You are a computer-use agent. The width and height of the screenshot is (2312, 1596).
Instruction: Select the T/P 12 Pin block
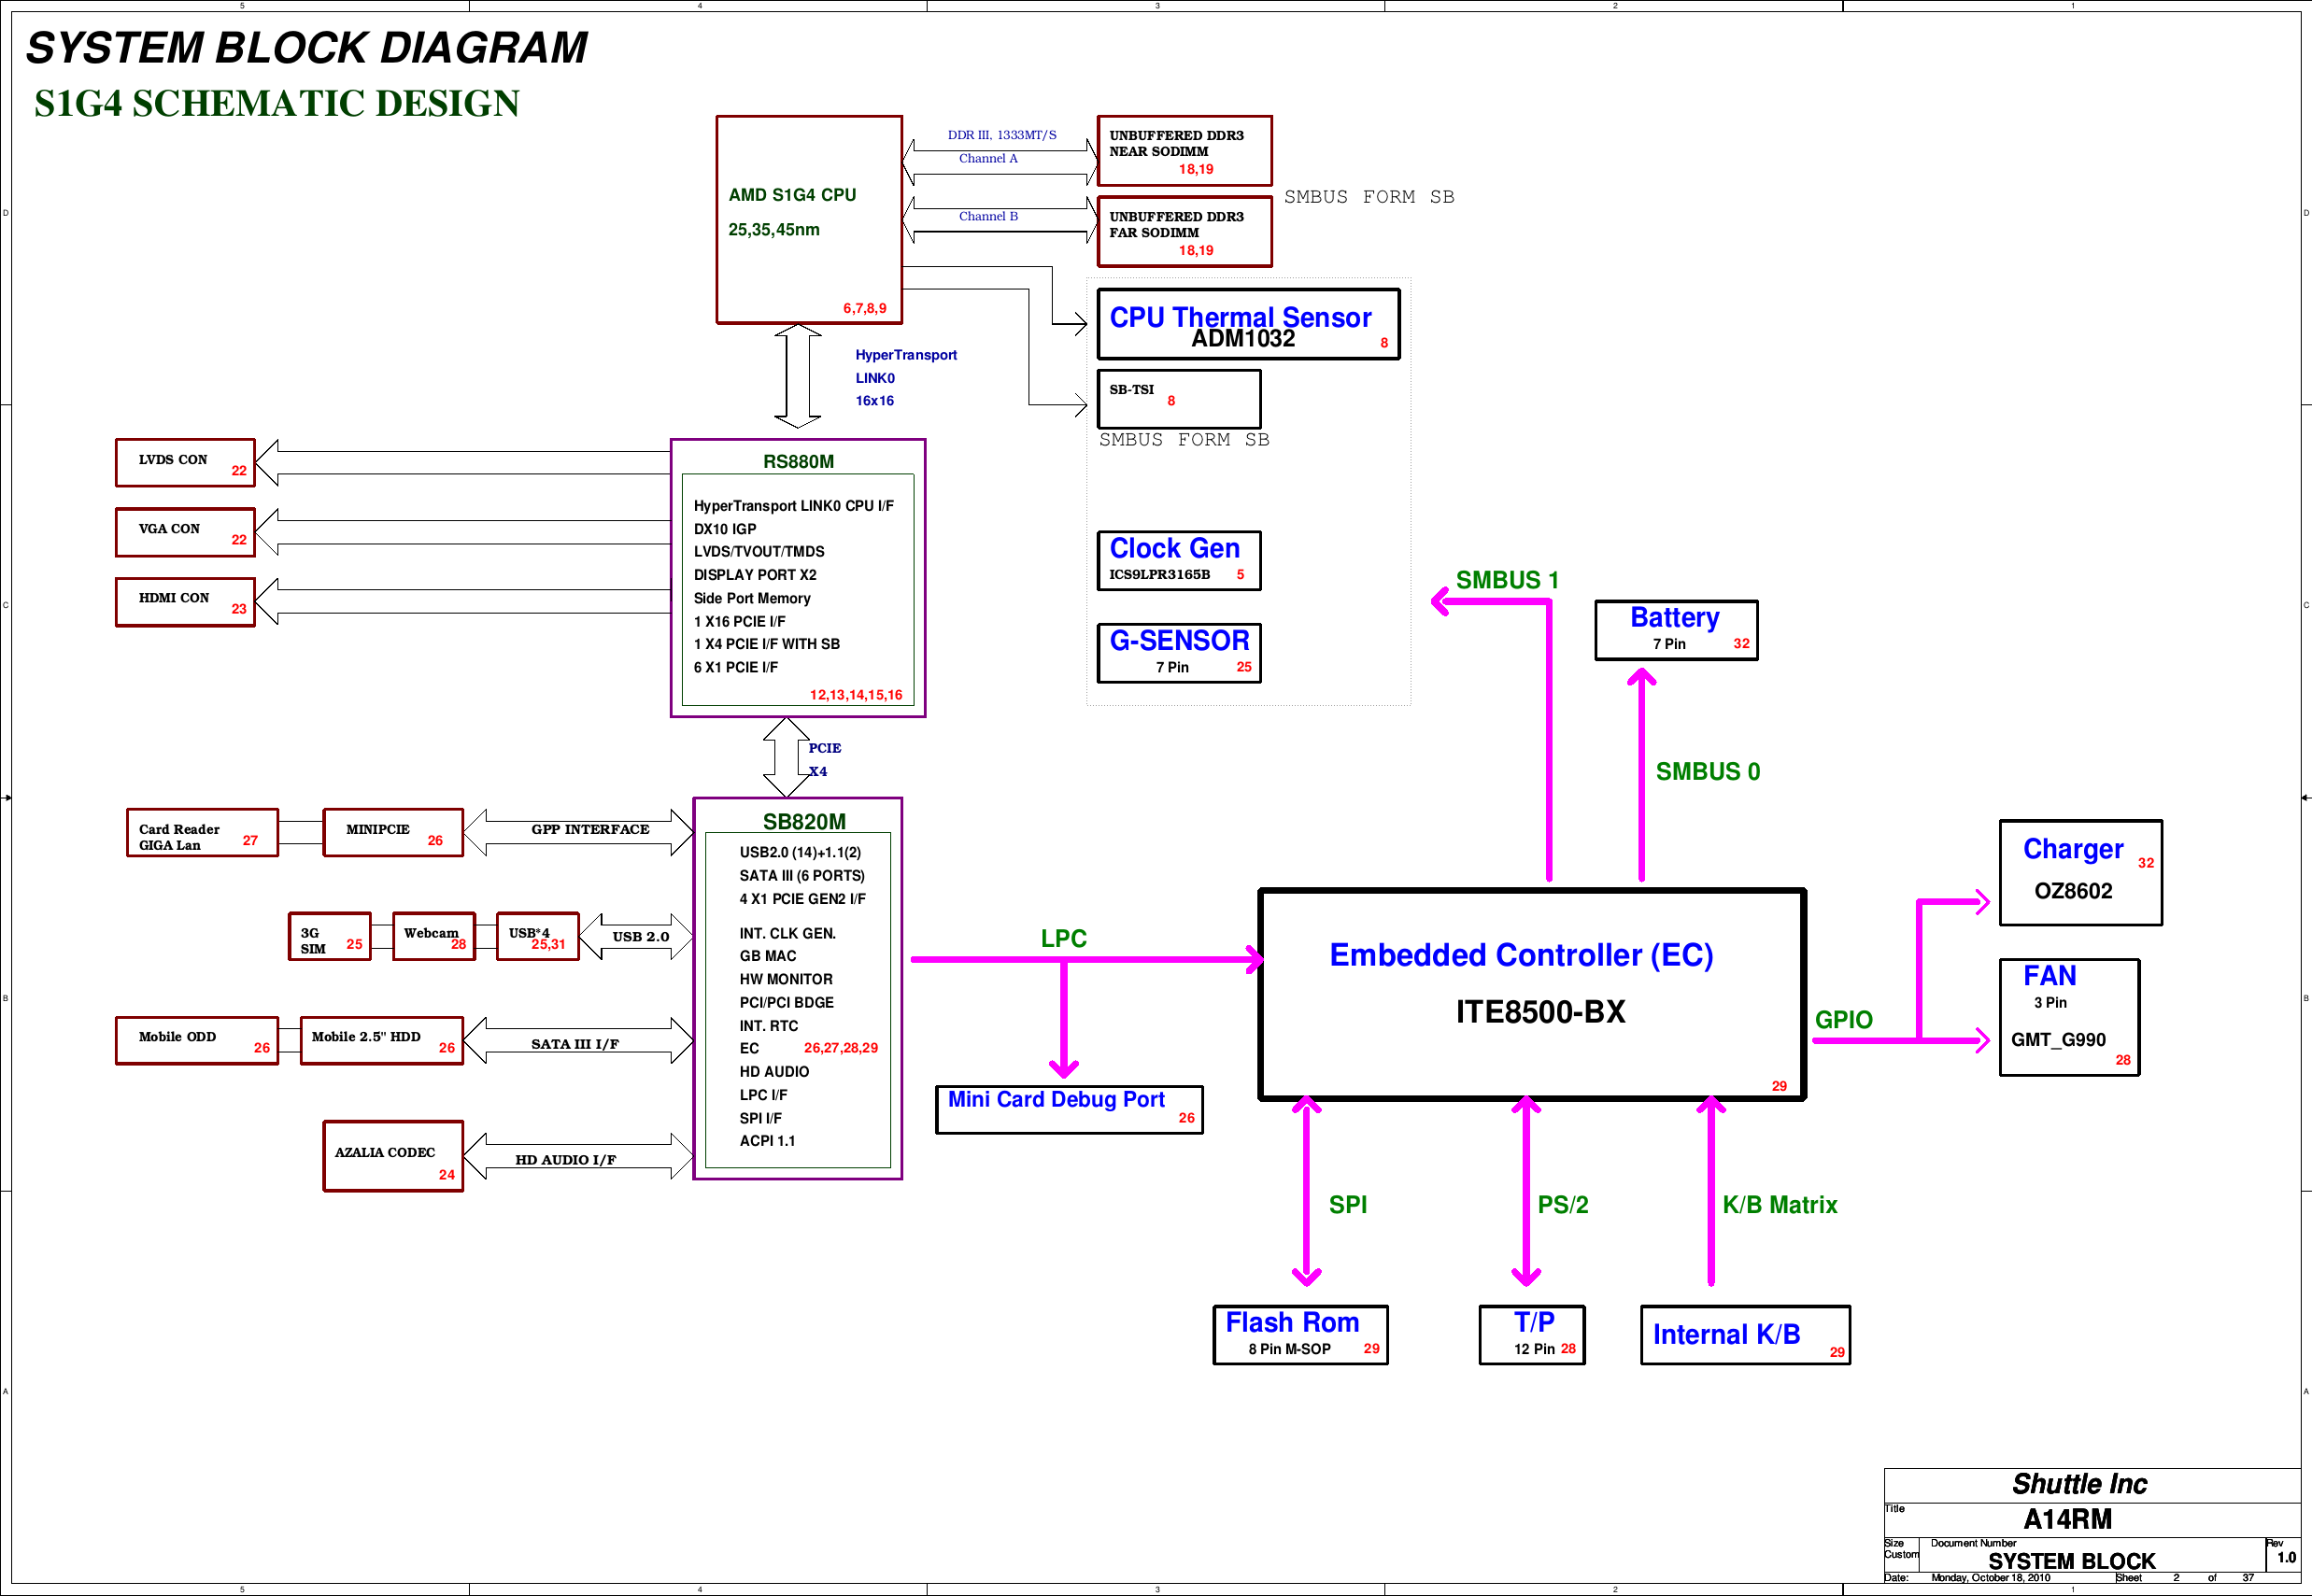[x=1532, y=1334]
